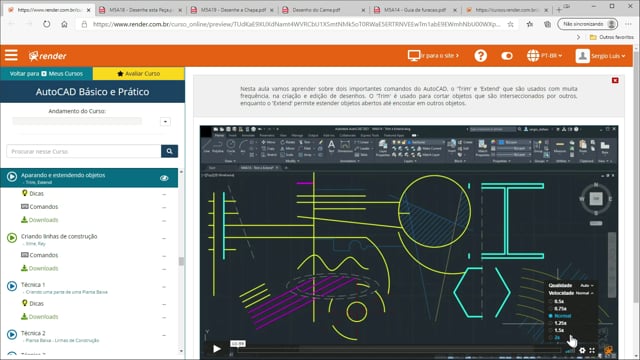Image resolution: width=640 pixels, height=360 pixels.
Task: Click play icon beside Técnica 1
Action: 12,286
